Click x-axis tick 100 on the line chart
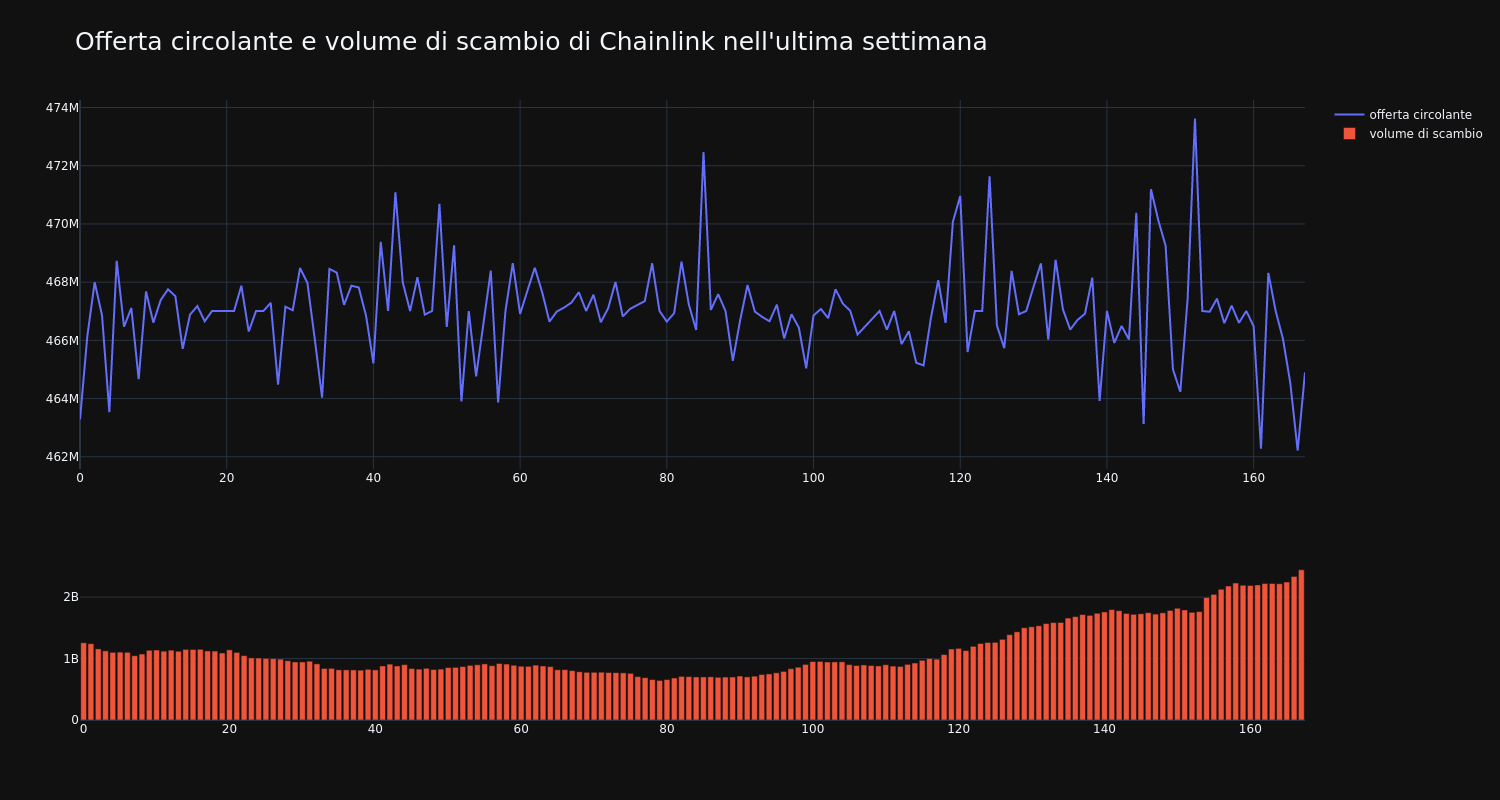Viewport: 1500px width, 800px height. [x=813, y=478]
